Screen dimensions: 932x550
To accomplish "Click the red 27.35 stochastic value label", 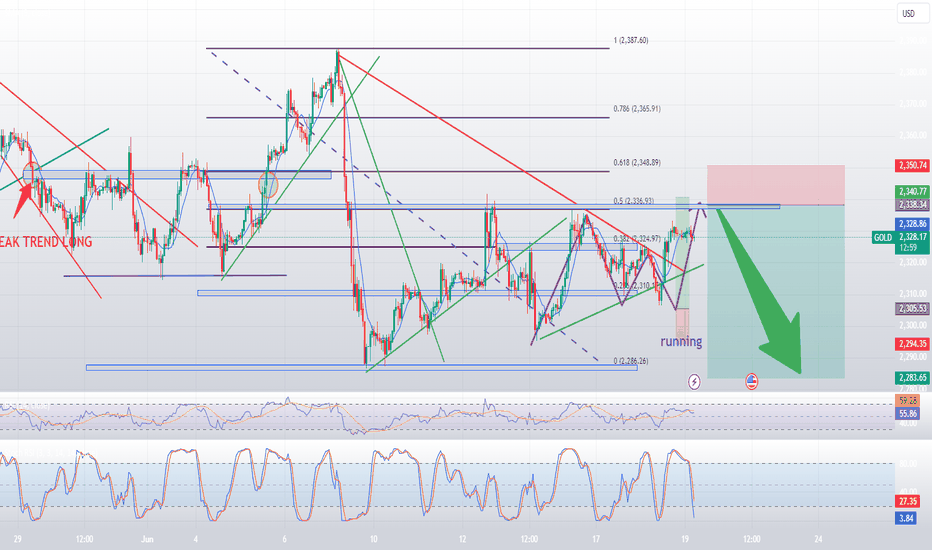I will (906, 502).
